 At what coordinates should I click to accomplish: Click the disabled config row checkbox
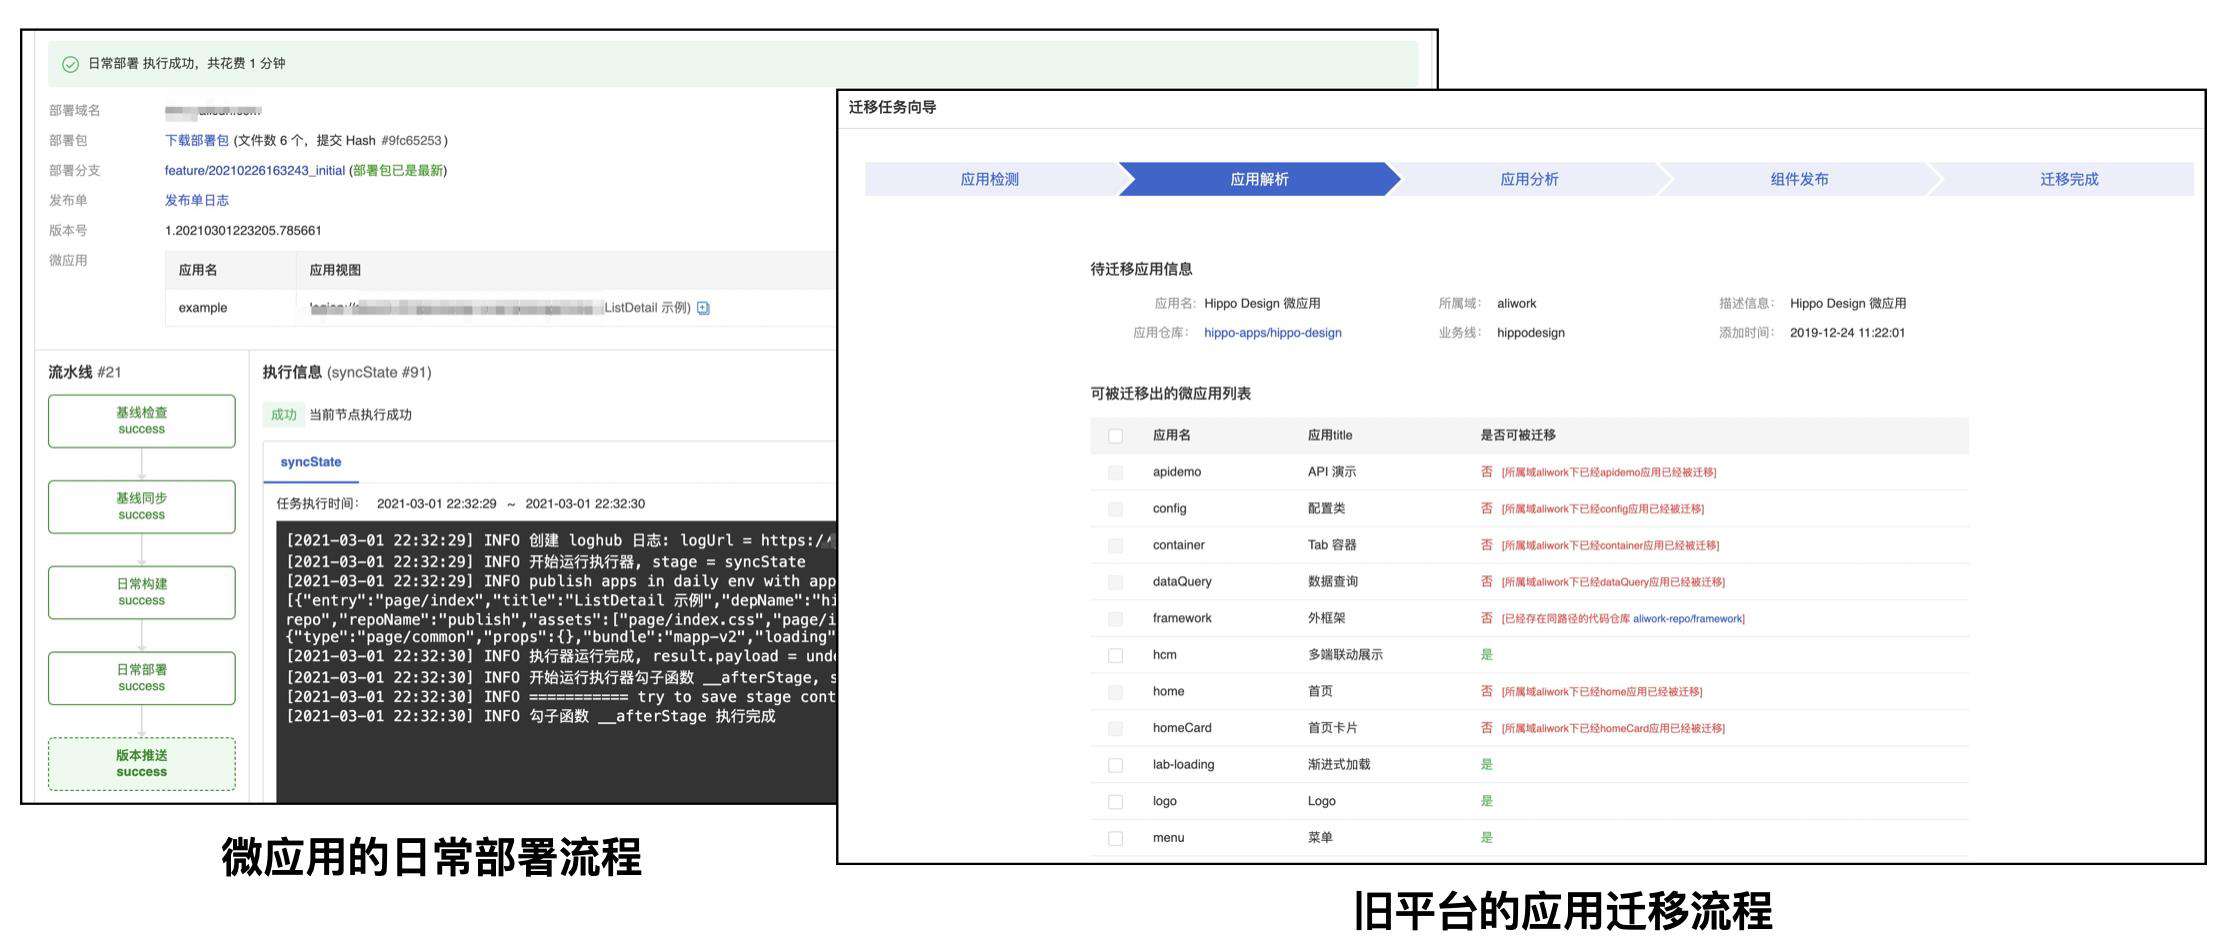tap(1115, 509)
